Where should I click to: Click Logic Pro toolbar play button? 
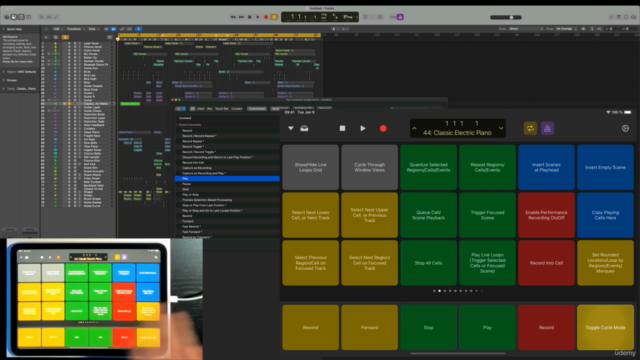click(x=258, y=17)
